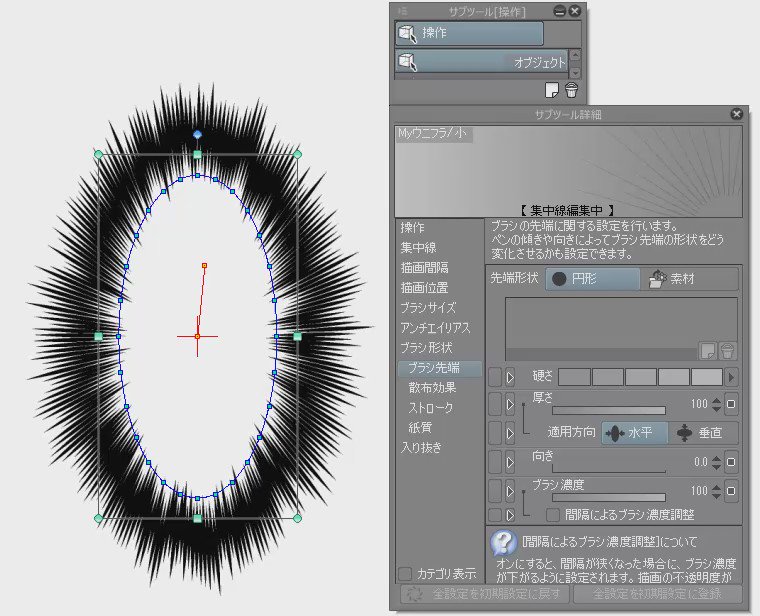Adjust the 向き slider
This screenshot has width=760, height=616.
(608, 469)
